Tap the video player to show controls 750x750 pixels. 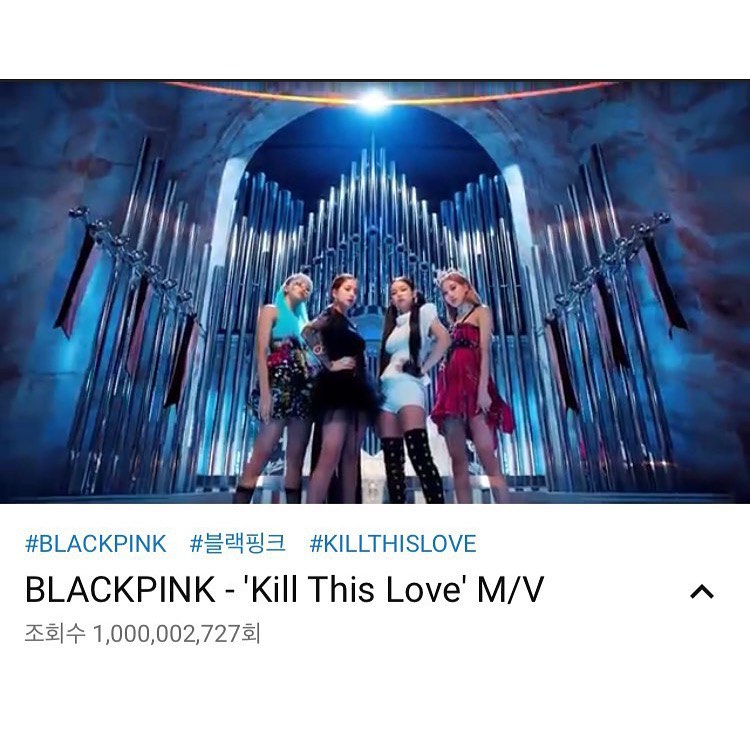[x=375, y=291]
